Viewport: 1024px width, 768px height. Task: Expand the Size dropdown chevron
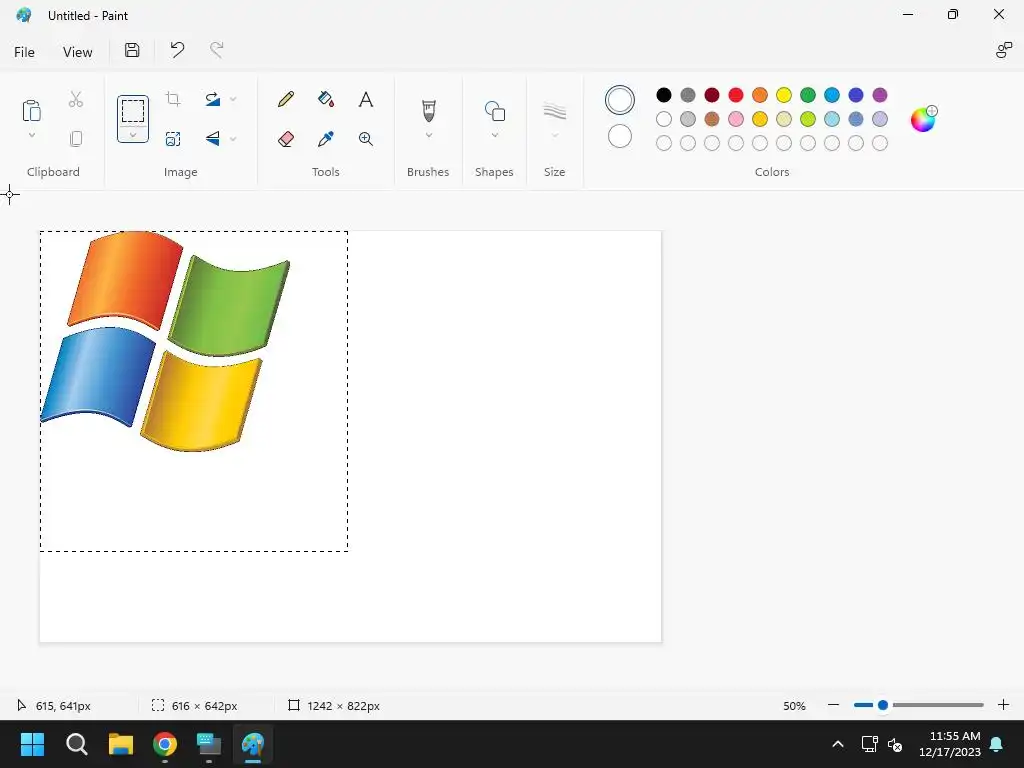554,135
